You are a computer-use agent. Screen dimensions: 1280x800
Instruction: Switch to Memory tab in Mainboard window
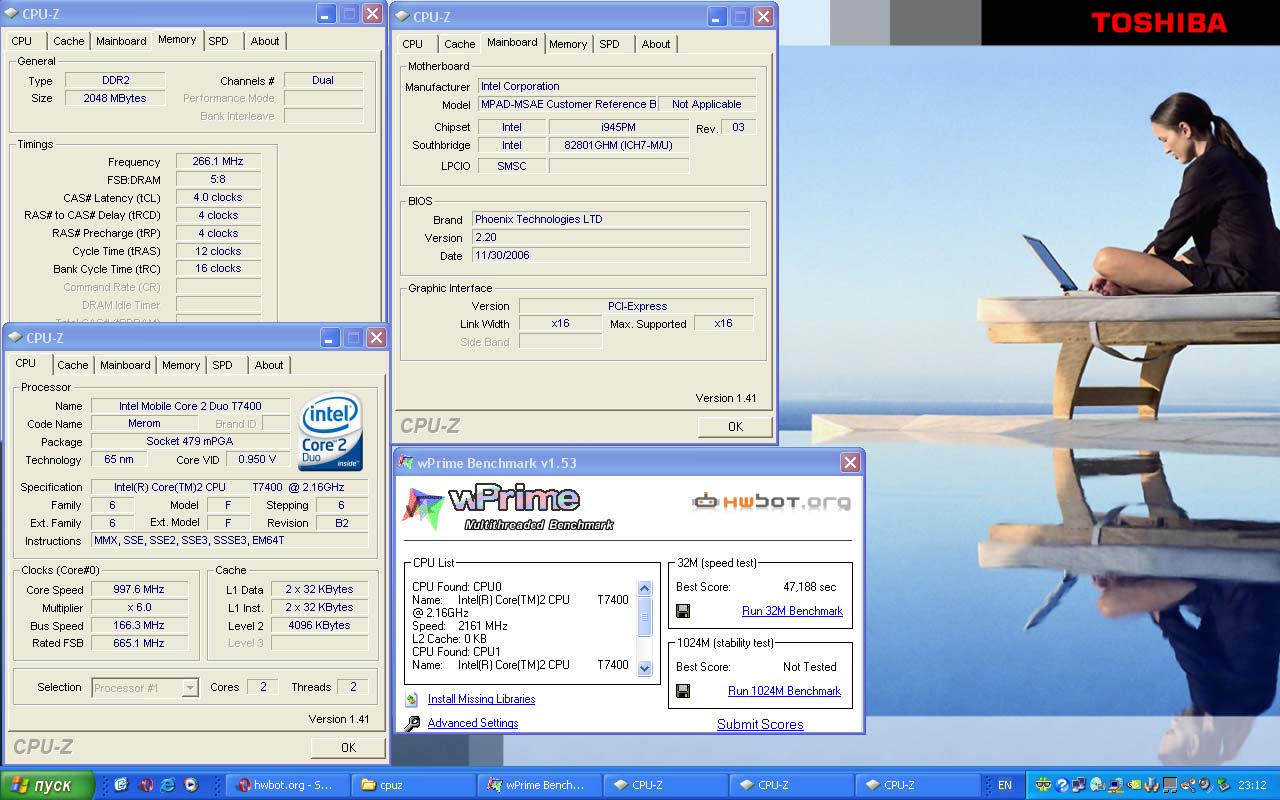click(x=568, y=44)
